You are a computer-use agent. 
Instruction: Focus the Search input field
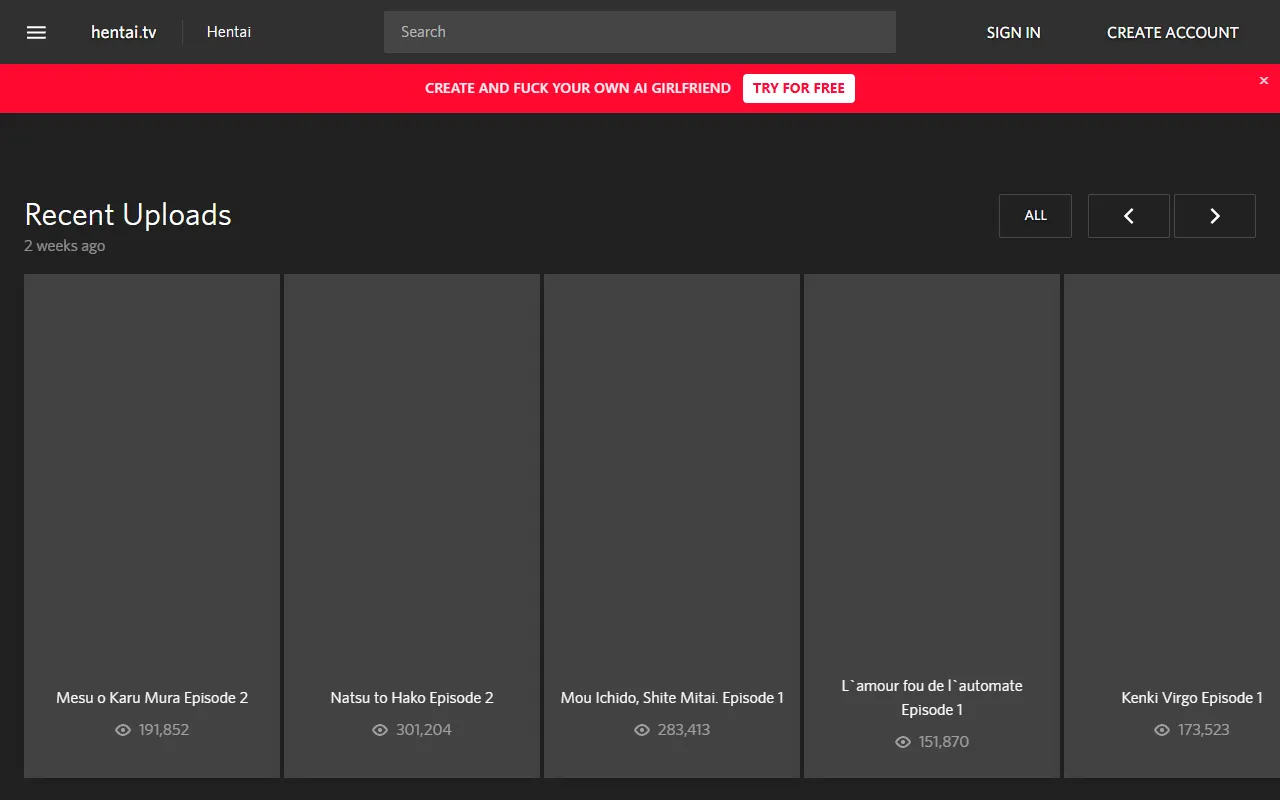pyautogui.click(x=640, y=32)
